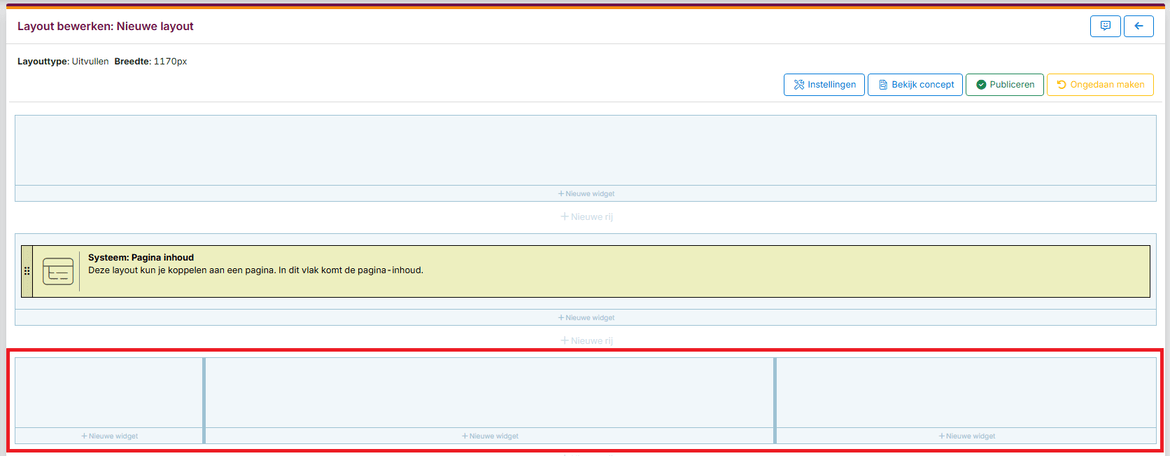Click the drag handle on Pagina inhoud widget
1170x456 pixels.
27,271
